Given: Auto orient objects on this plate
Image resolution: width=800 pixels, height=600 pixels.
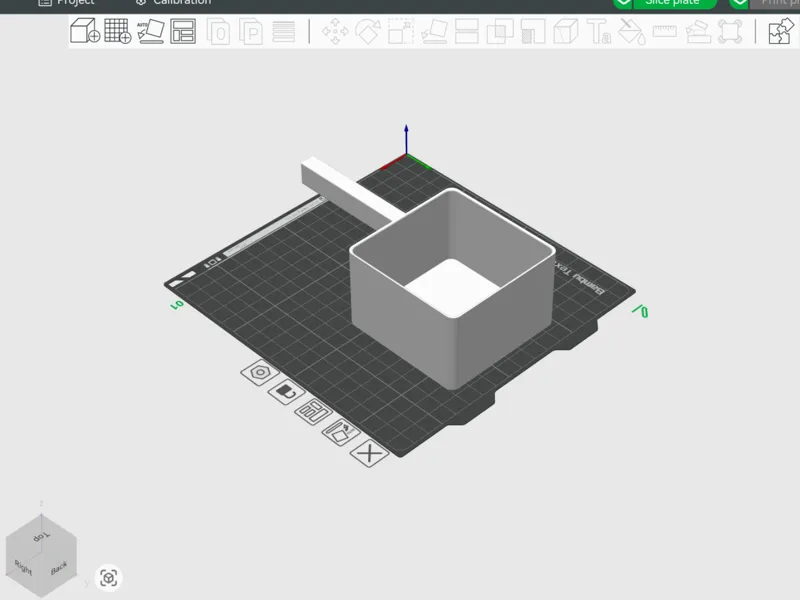Looking at the screenshot, I should tap(341, 433).
